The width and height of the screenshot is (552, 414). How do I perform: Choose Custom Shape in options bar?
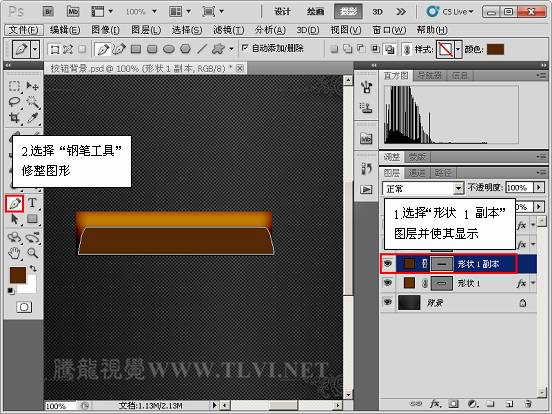[218, 49]
